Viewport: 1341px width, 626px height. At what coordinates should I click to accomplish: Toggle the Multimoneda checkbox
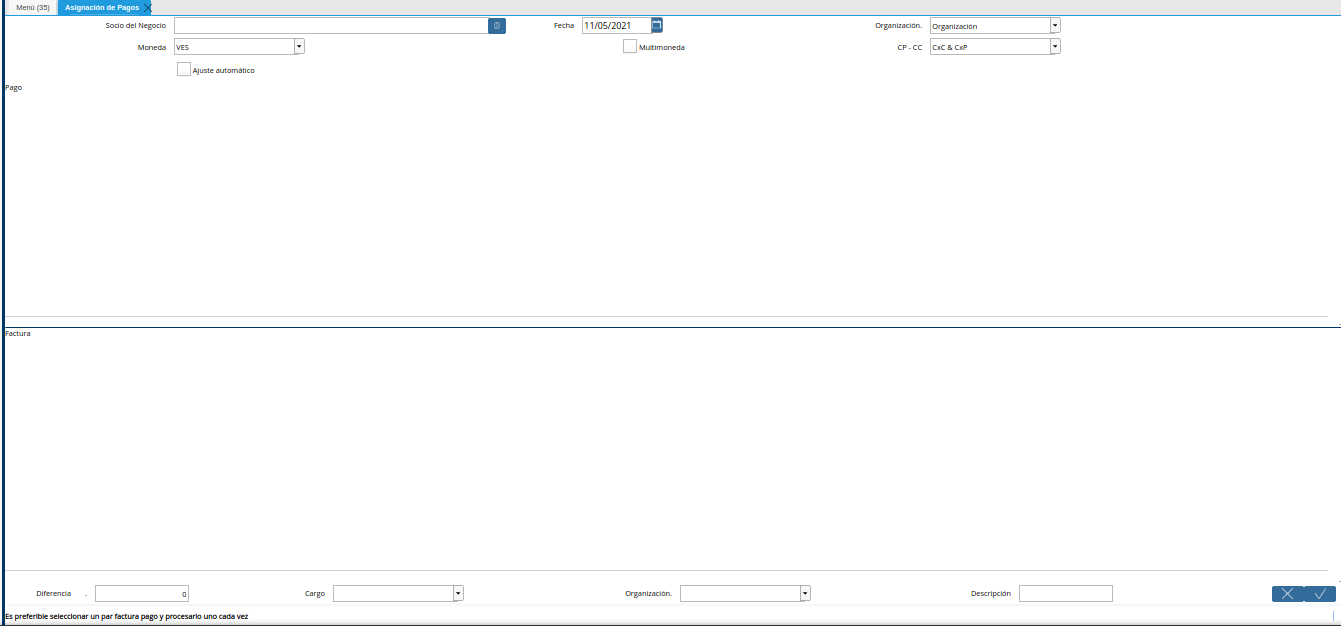(x=630, y=46)
